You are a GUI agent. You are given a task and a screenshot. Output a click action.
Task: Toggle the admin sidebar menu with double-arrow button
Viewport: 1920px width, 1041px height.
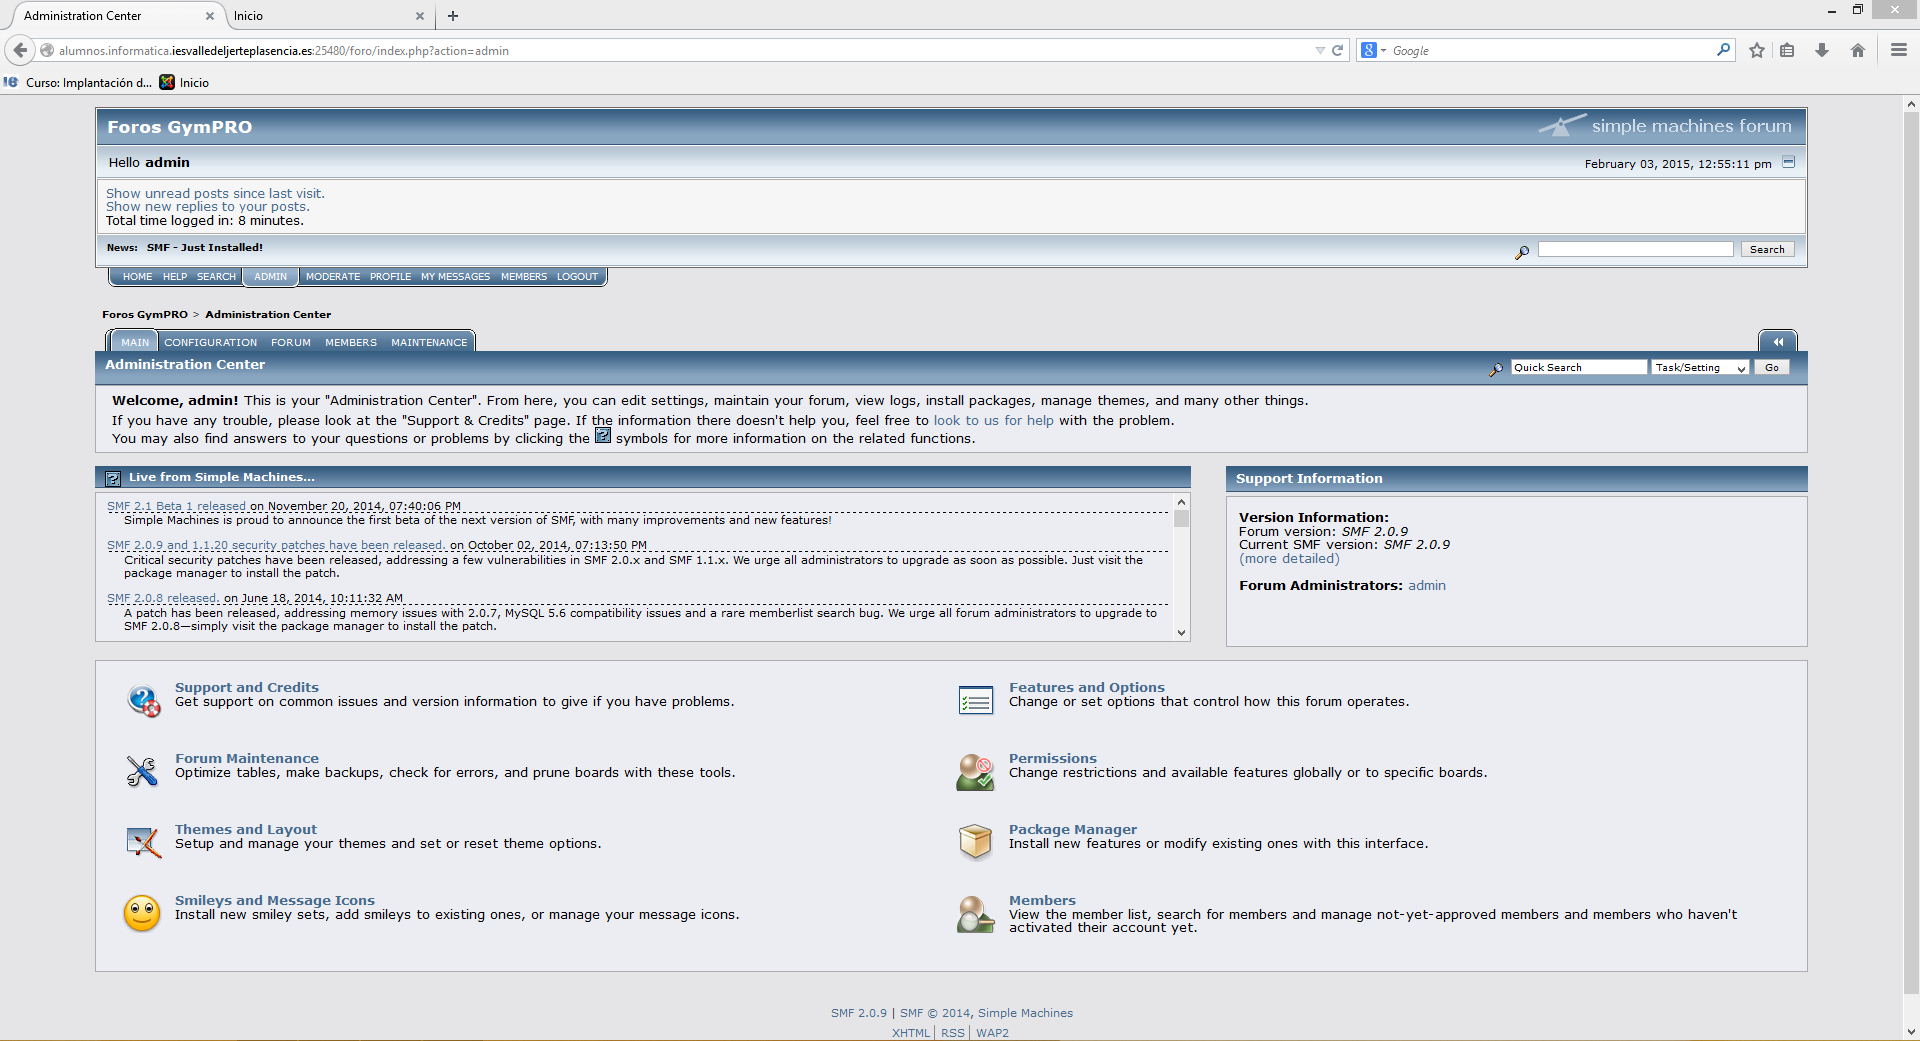[1778, 342]
